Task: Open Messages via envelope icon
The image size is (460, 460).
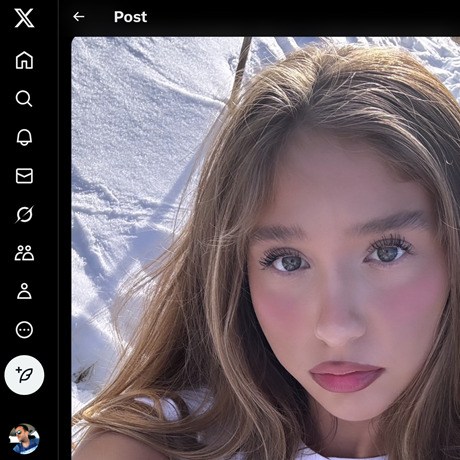Action: click(24, 176)
